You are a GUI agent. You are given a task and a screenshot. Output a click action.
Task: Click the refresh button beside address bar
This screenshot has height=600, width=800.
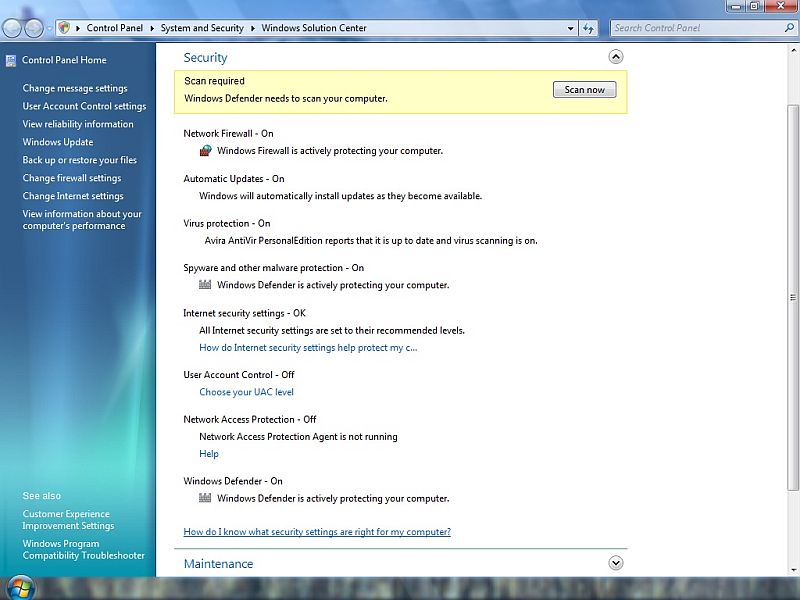tap(589, 28)
